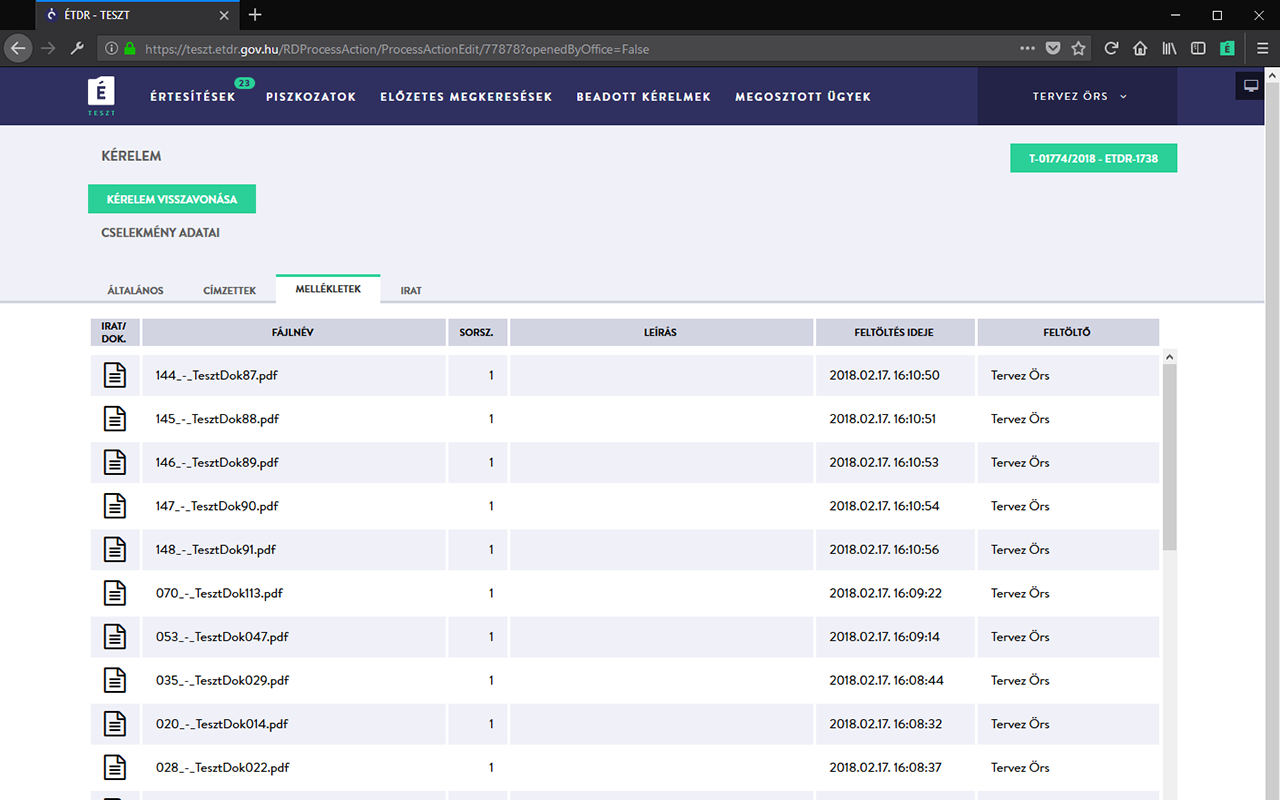Image resolution: width=1280 pixels, height=800 pixels.
Task: Click document icon for 144_-_TesztDok87.pdf
Action: pyautogui.click(x=115, y=376)
